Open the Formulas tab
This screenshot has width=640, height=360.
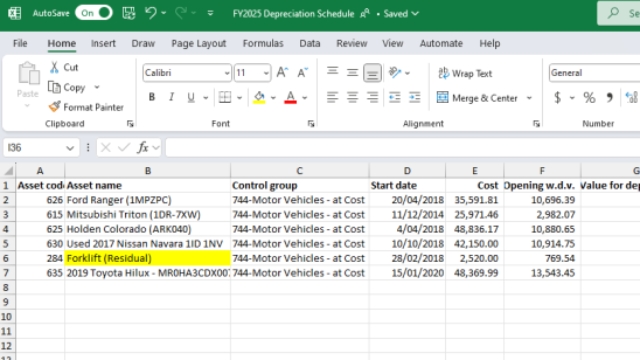coord(263,43)
